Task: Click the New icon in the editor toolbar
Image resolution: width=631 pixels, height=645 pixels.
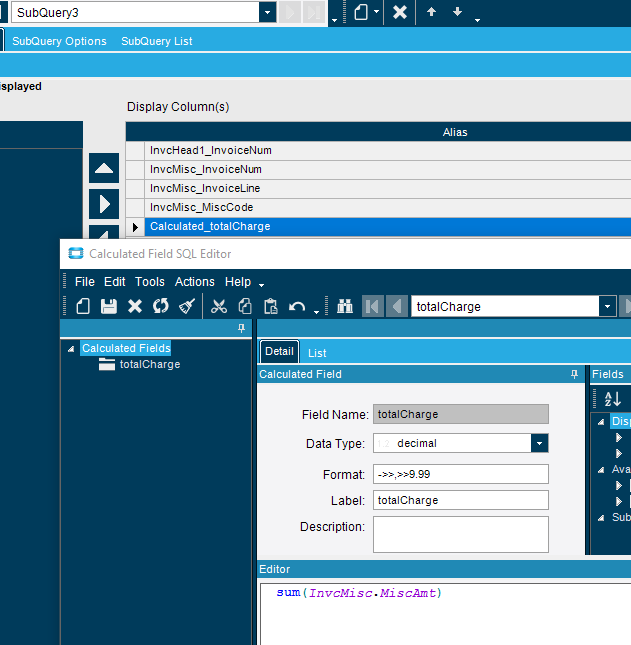Action: [x=84, y=306]
